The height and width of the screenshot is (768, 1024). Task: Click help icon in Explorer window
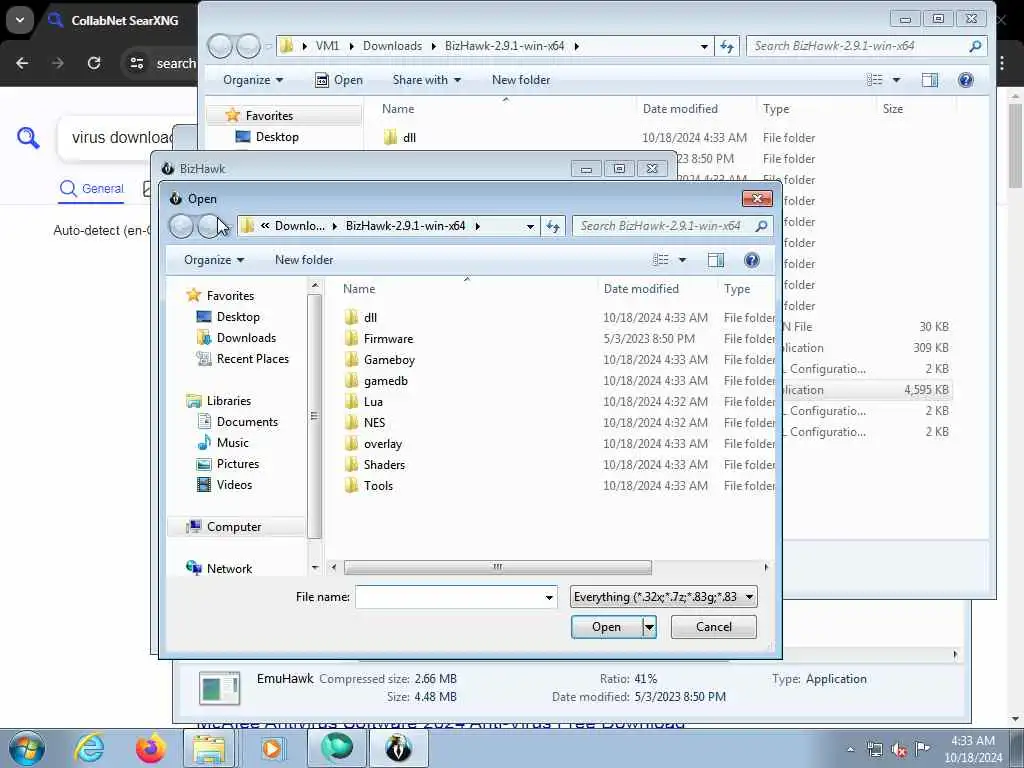pyautogui.click(x=965, y=80)
